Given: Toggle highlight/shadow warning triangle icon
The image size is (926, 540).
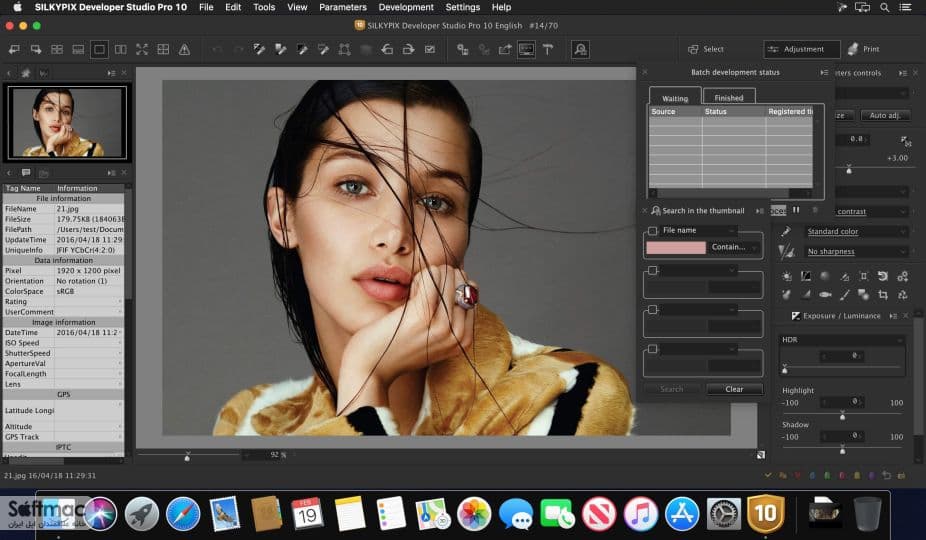Looking at the screenshot, I should (184, 50).
